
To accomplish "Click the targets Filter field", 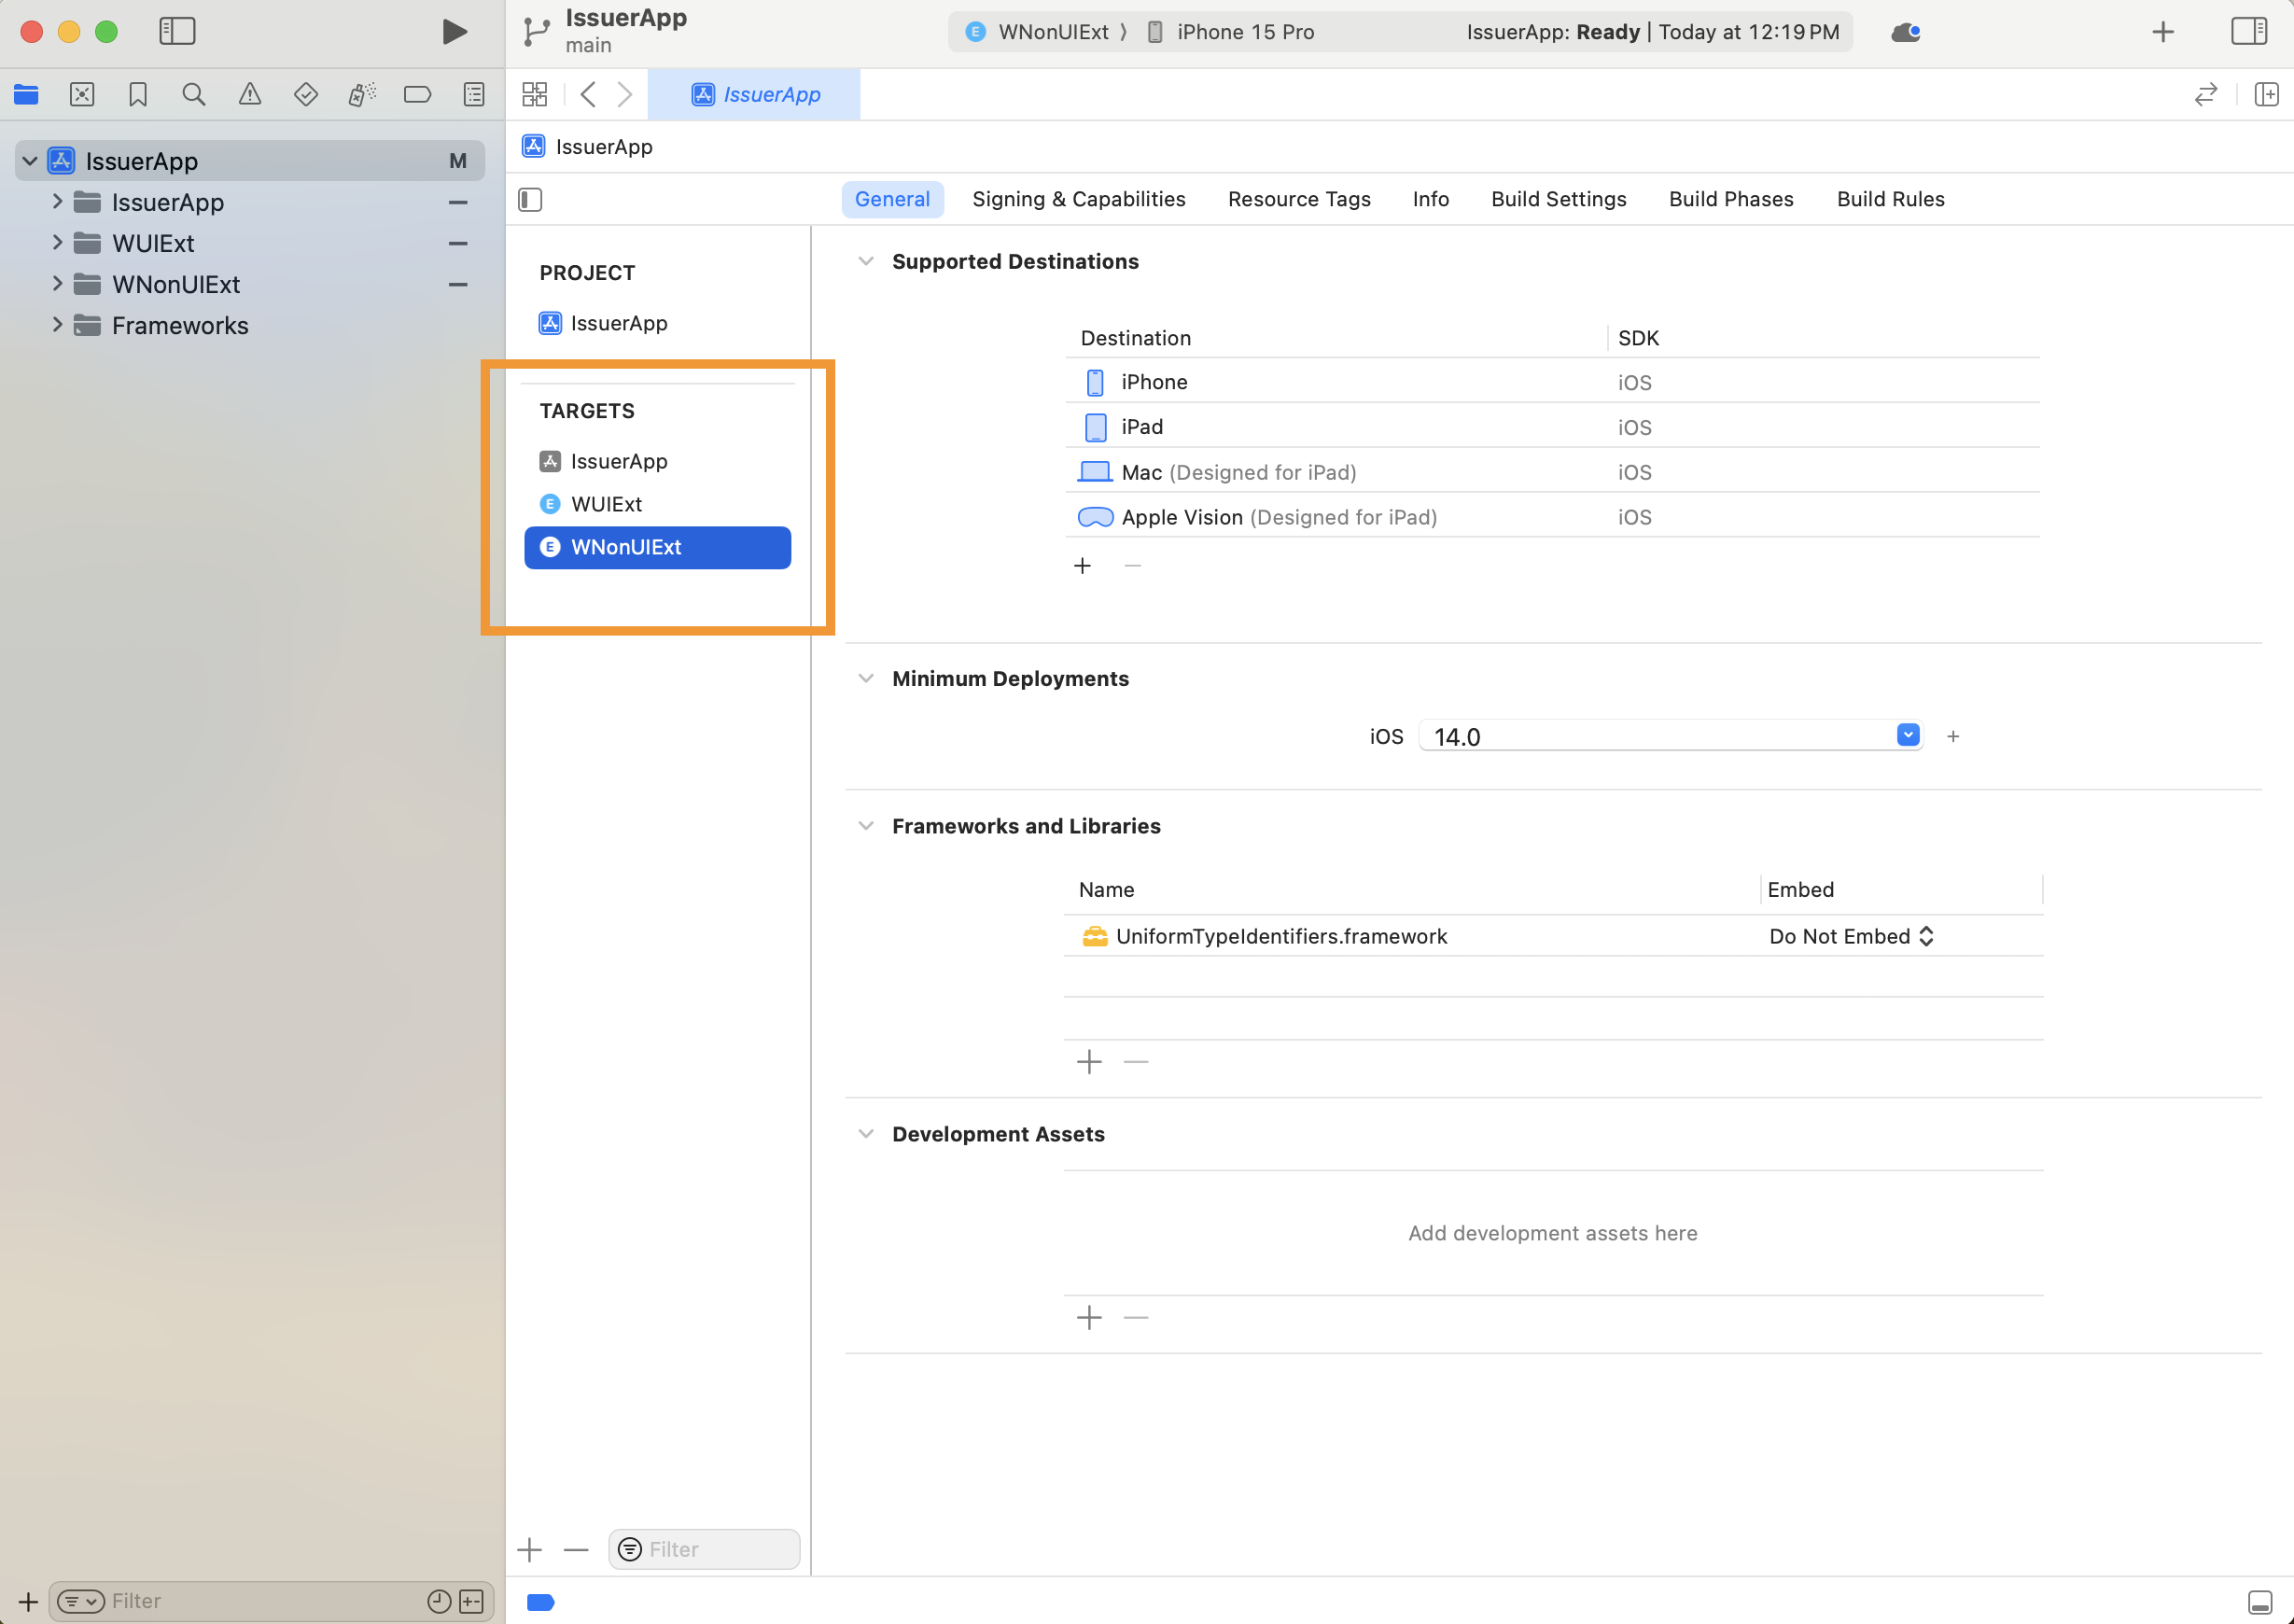I will (704, 1550).
